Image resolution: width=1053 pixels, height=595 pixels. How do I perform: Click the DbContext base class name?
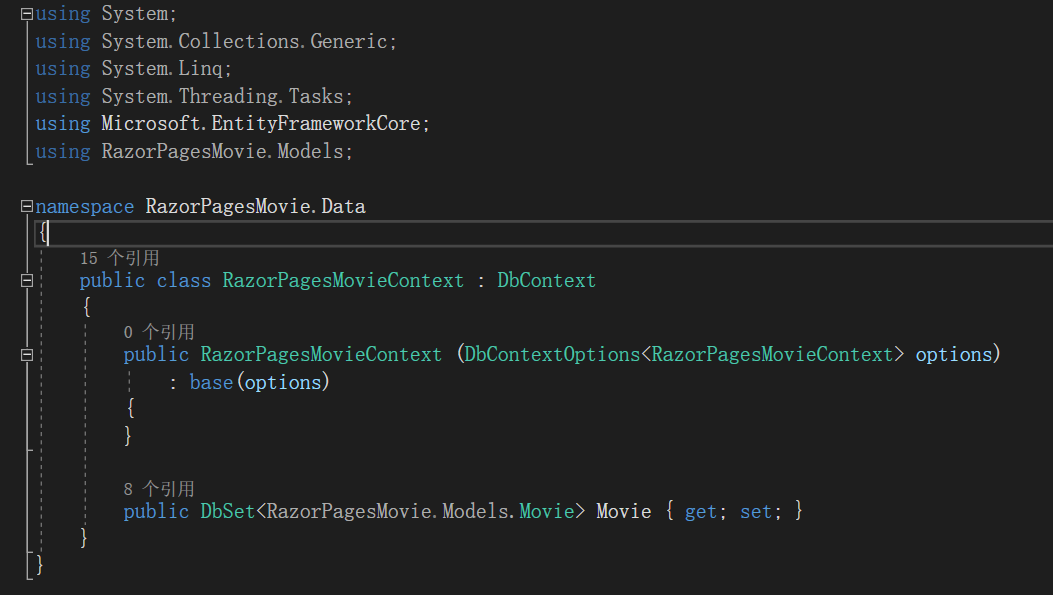coord(546,281)
